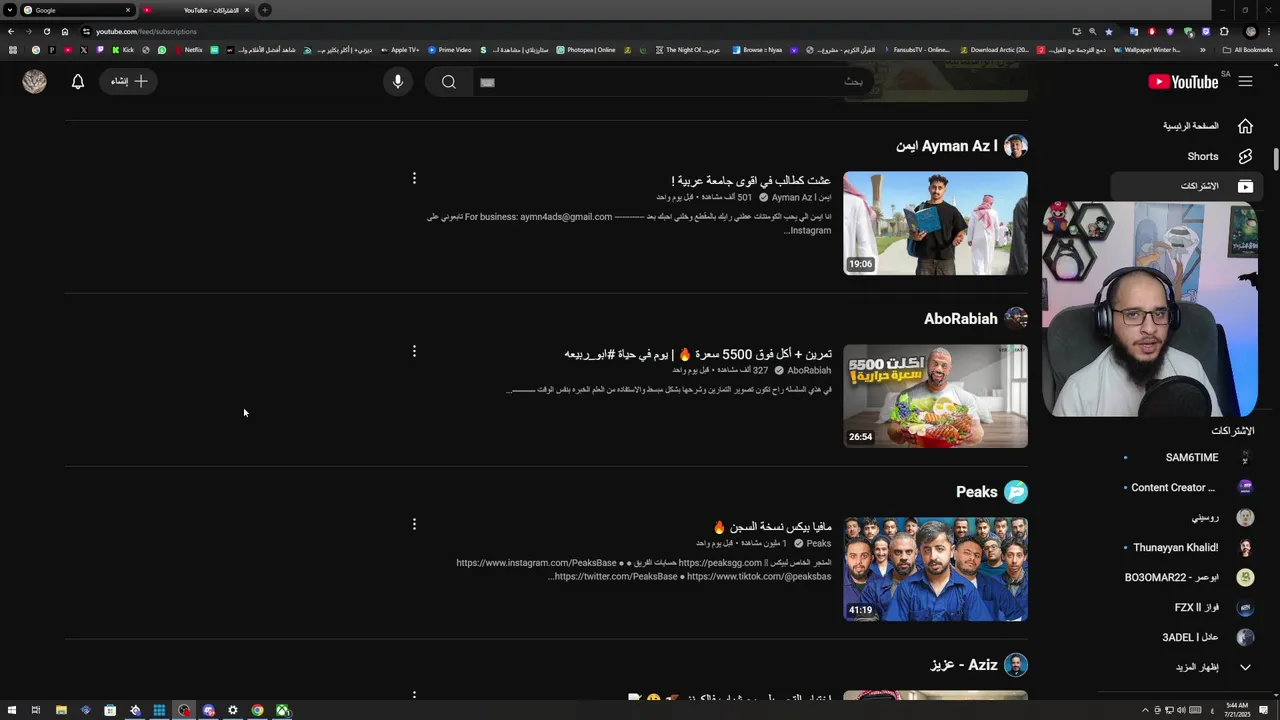
Task: Open روسيني channel in sidebar
Action: 1187,518
